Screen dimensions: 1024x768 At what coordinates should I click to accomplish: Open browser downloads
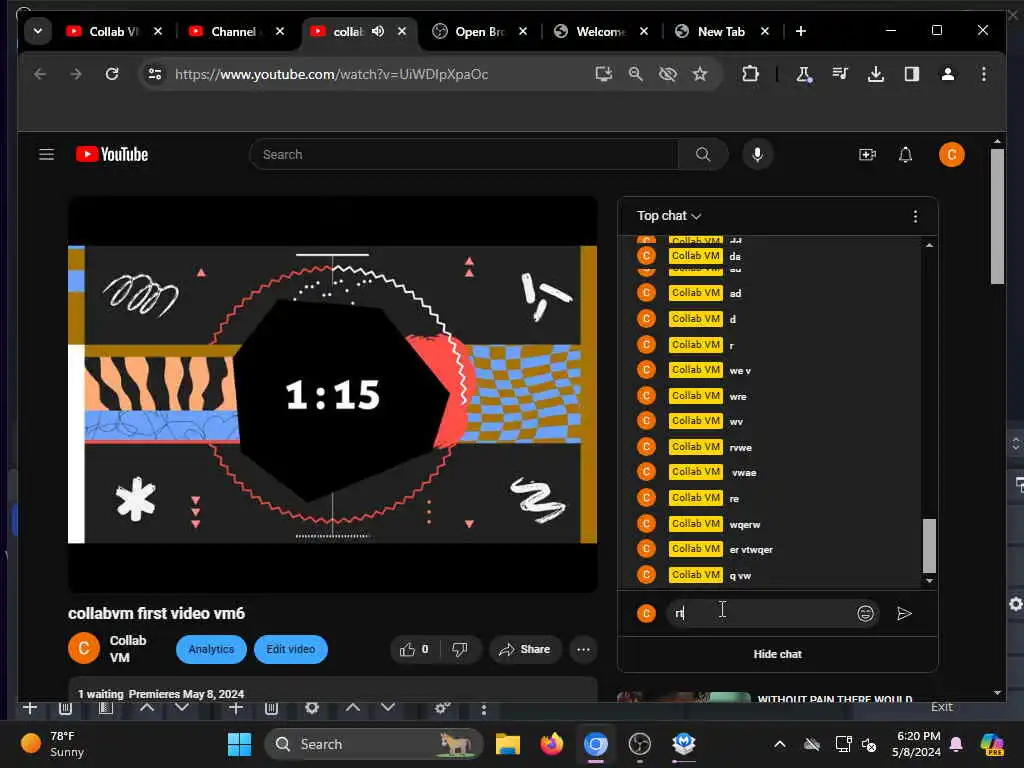click(876, 74)
